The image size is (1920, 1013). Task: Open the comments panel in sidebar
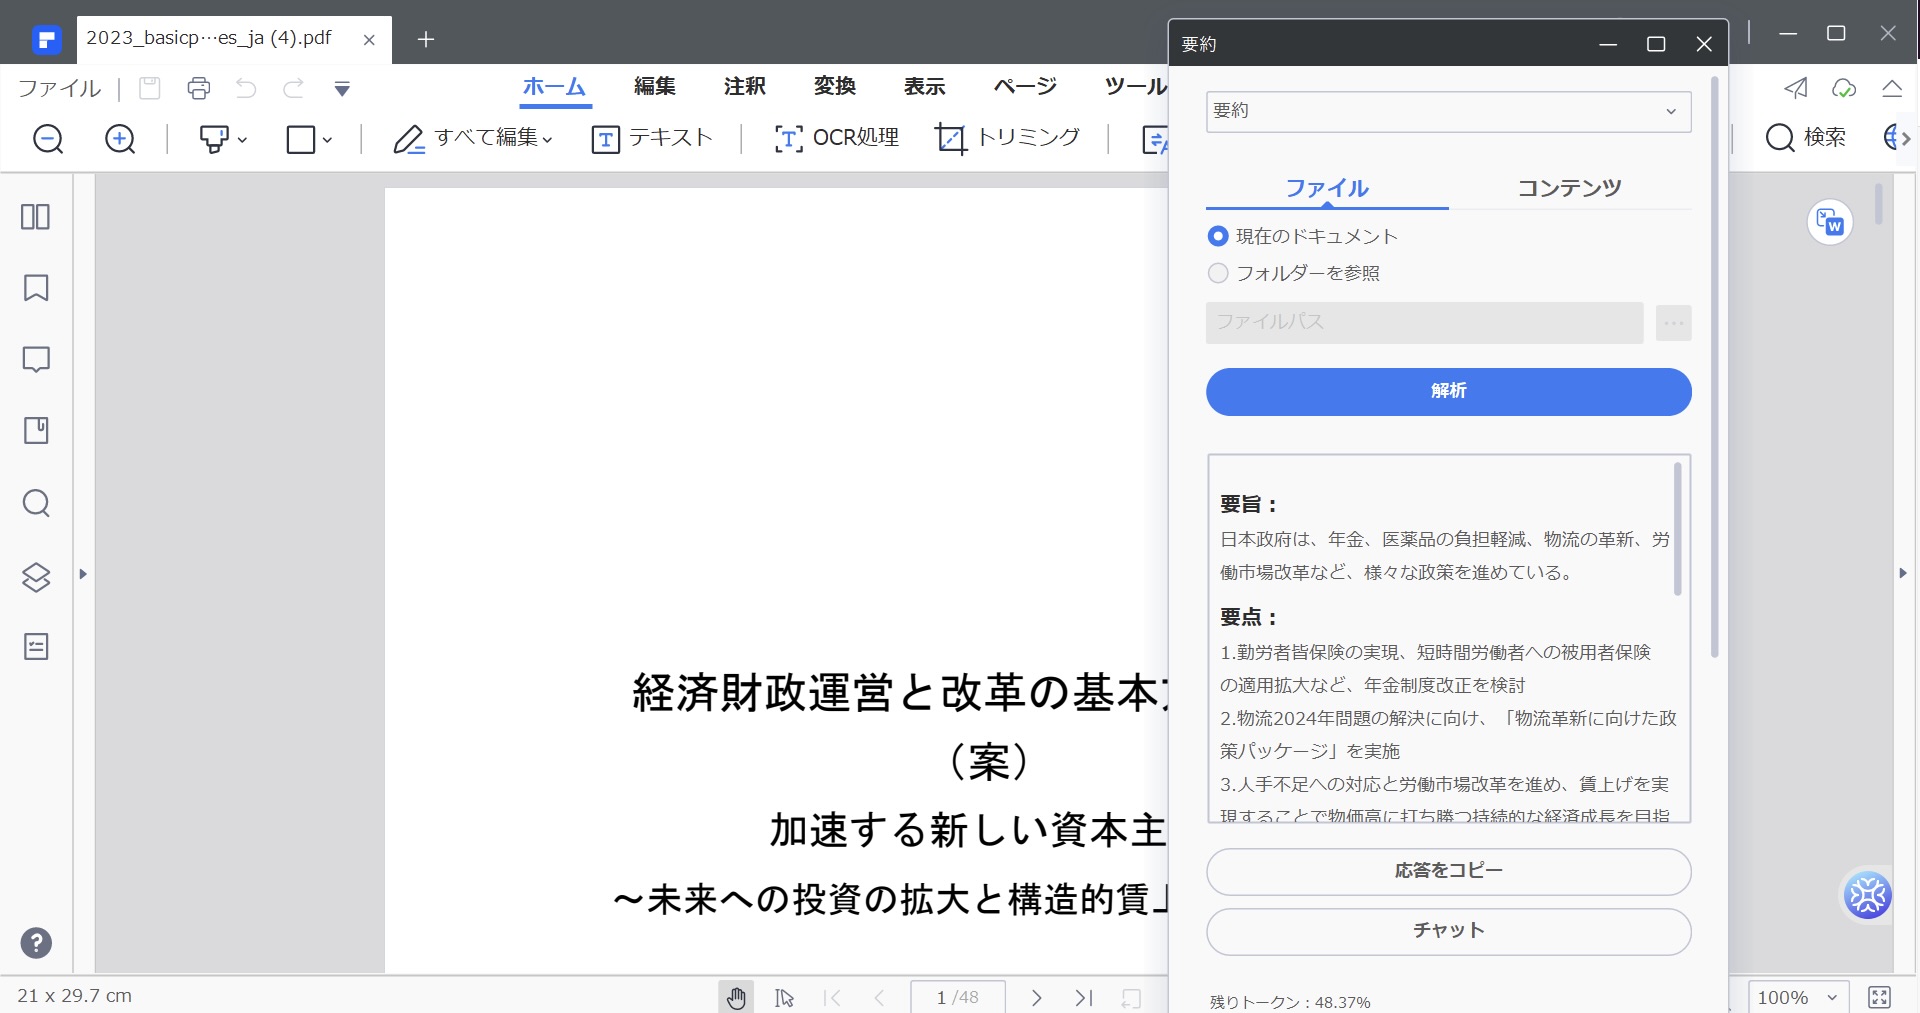[x=36, y=360]
